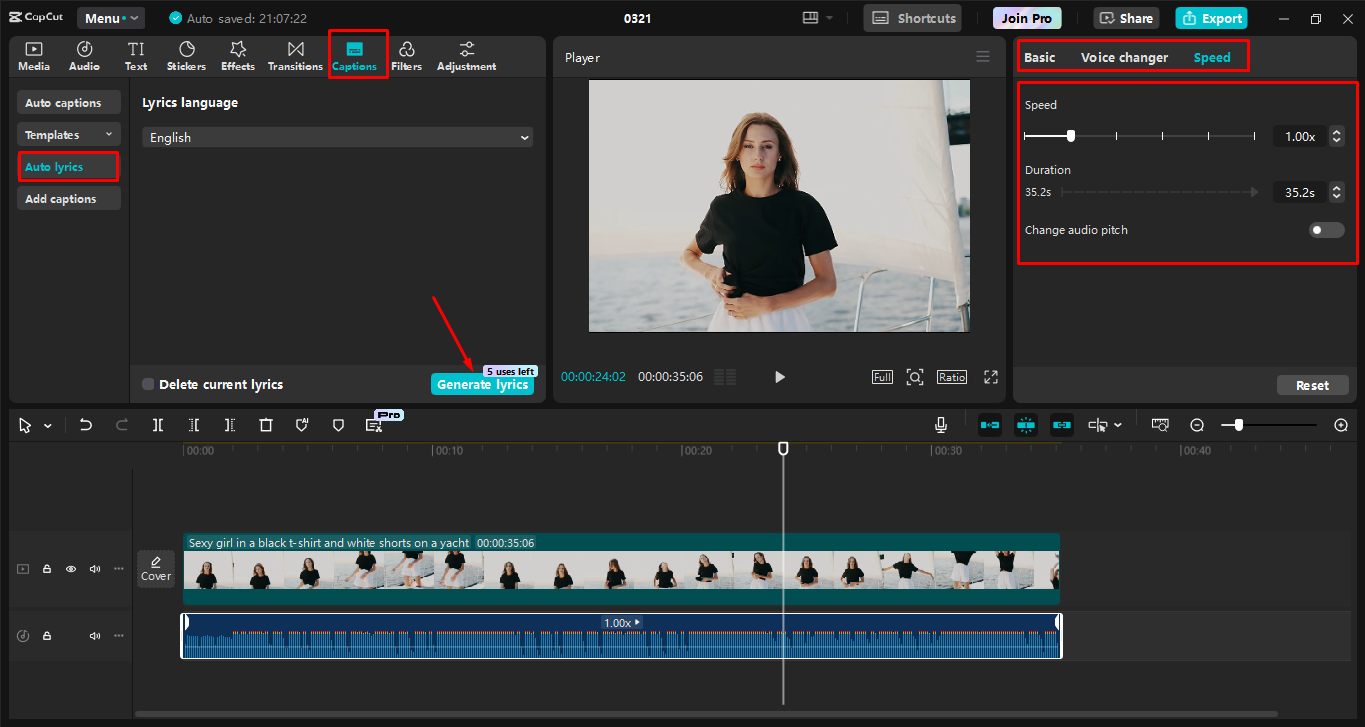Switch to the Voice changer tab

(1124, 57)
